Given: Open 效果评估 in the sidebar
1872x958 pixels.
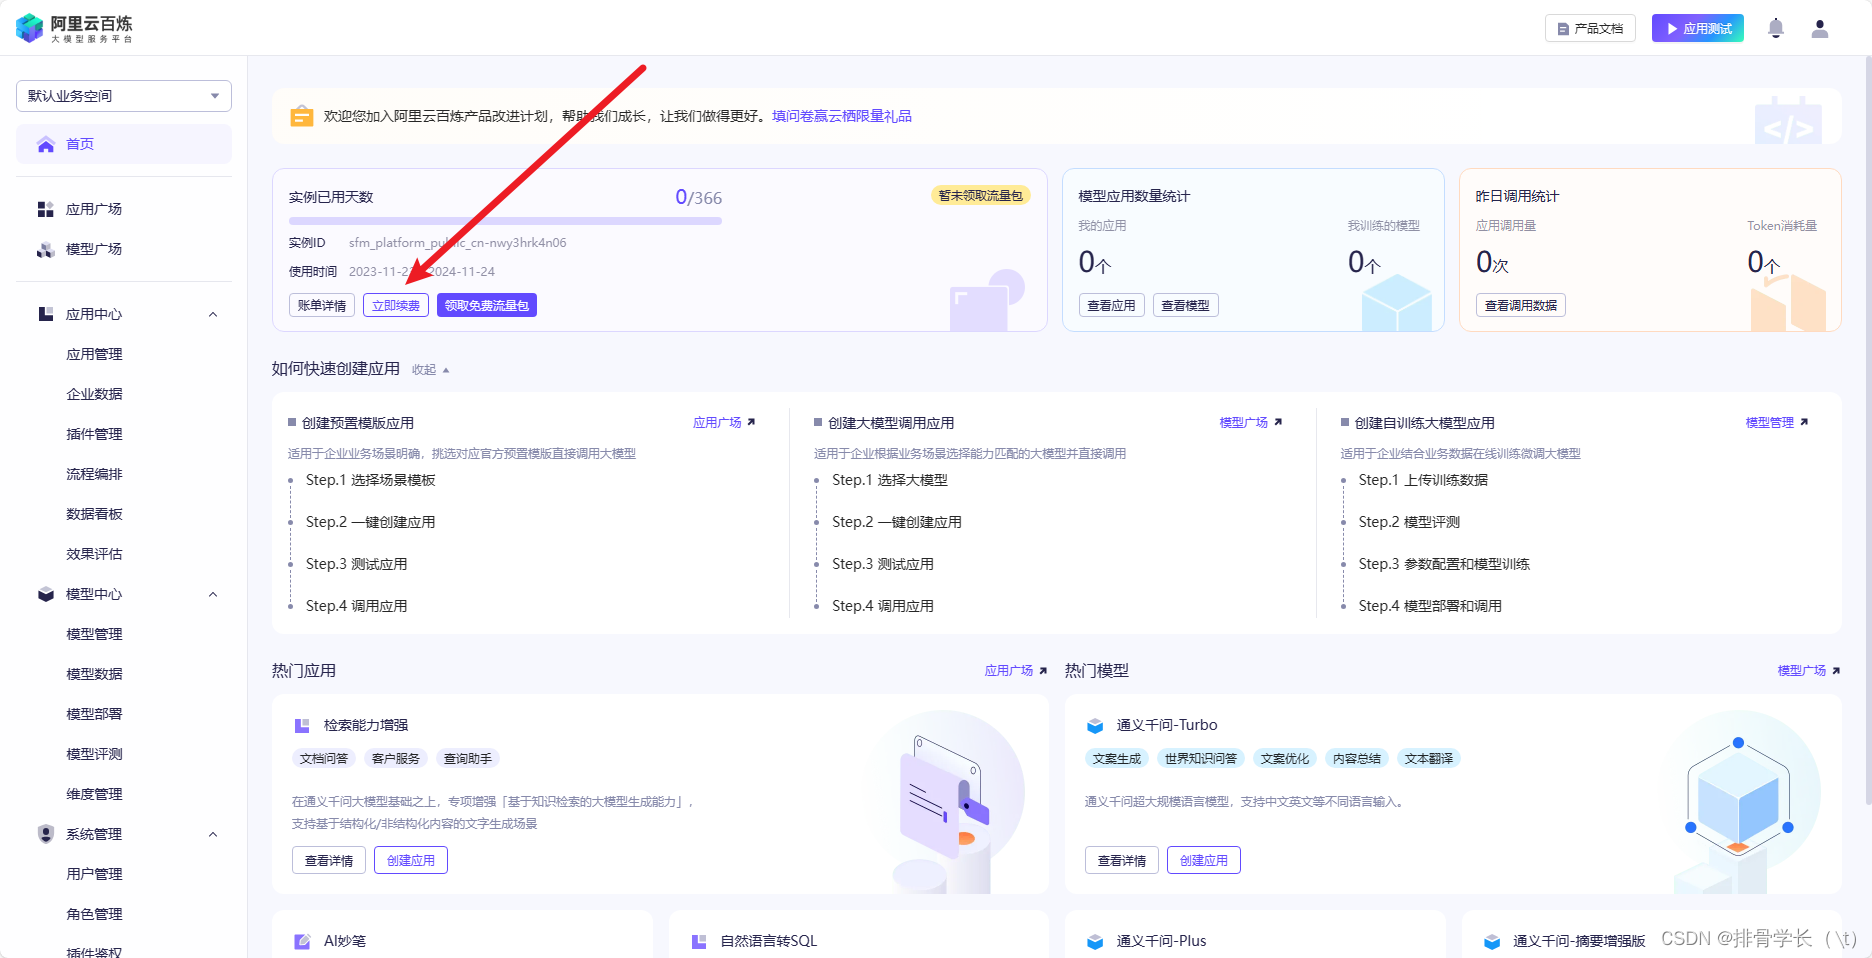Looking at the screenshot, I should click(x=94, y=554).
